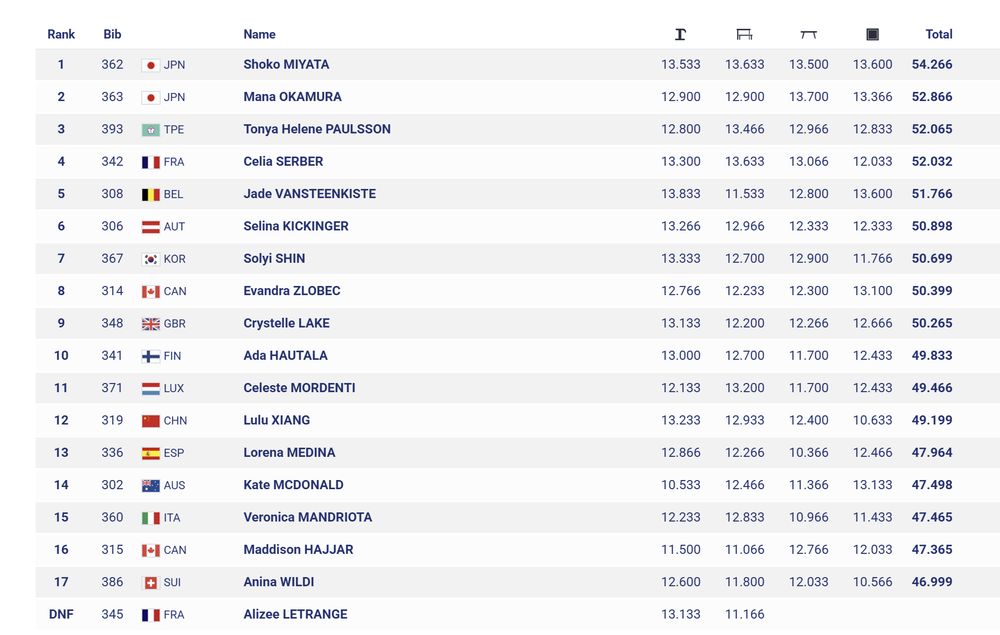Click the Chinese Taipei flag icon

pyautogui.click(x=151, y=130)
